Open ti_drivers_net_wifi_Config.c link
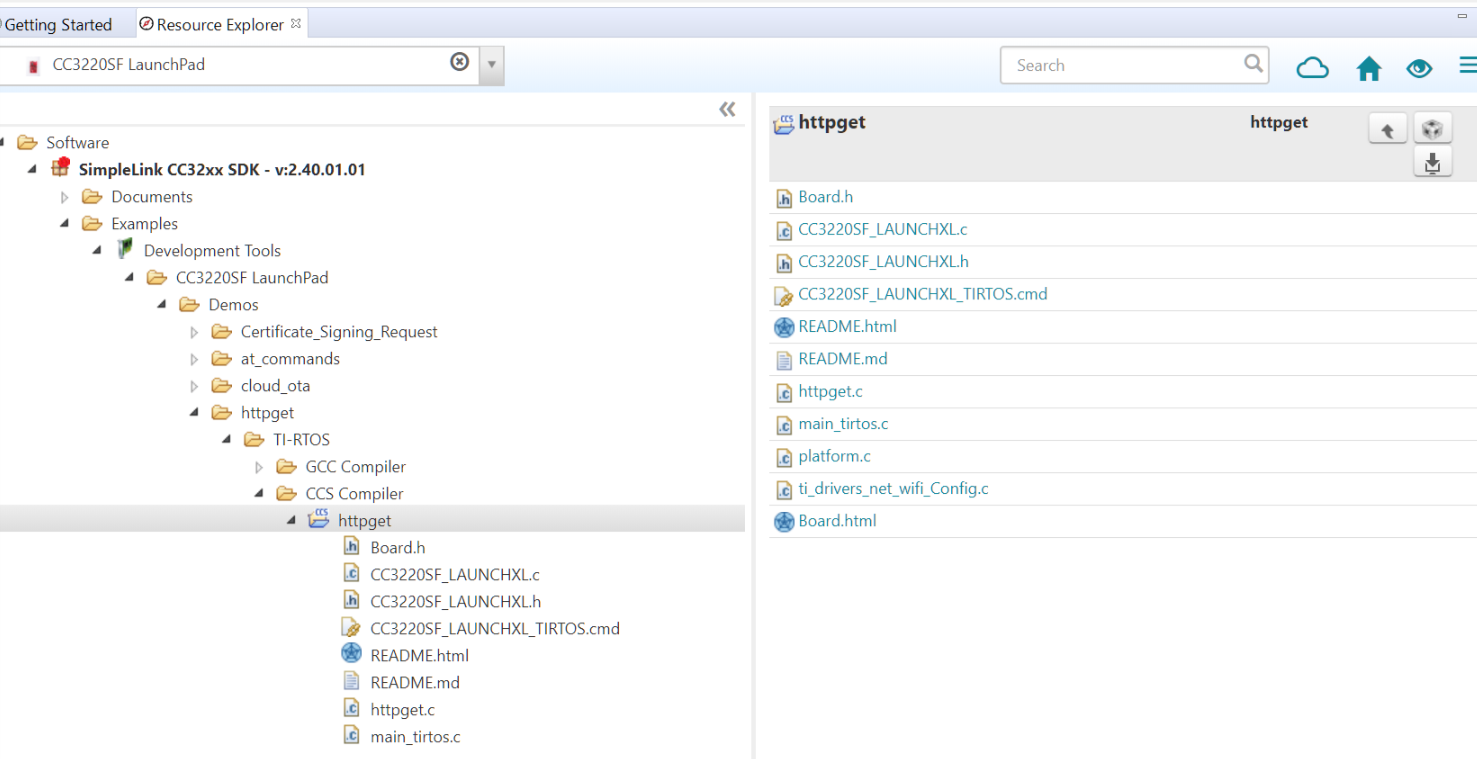 (x=893, y=489)
